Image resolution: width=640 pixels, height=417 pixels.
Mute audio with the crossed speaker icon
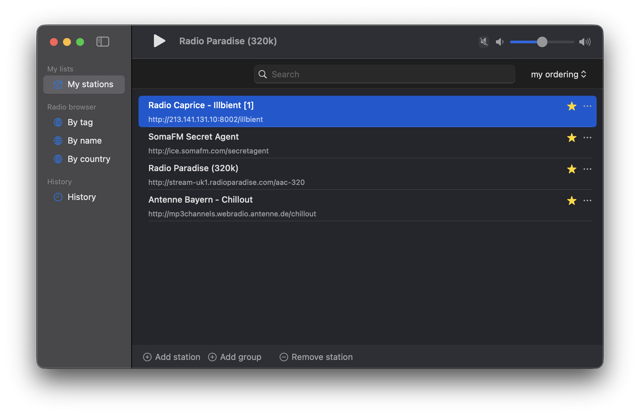484,42
